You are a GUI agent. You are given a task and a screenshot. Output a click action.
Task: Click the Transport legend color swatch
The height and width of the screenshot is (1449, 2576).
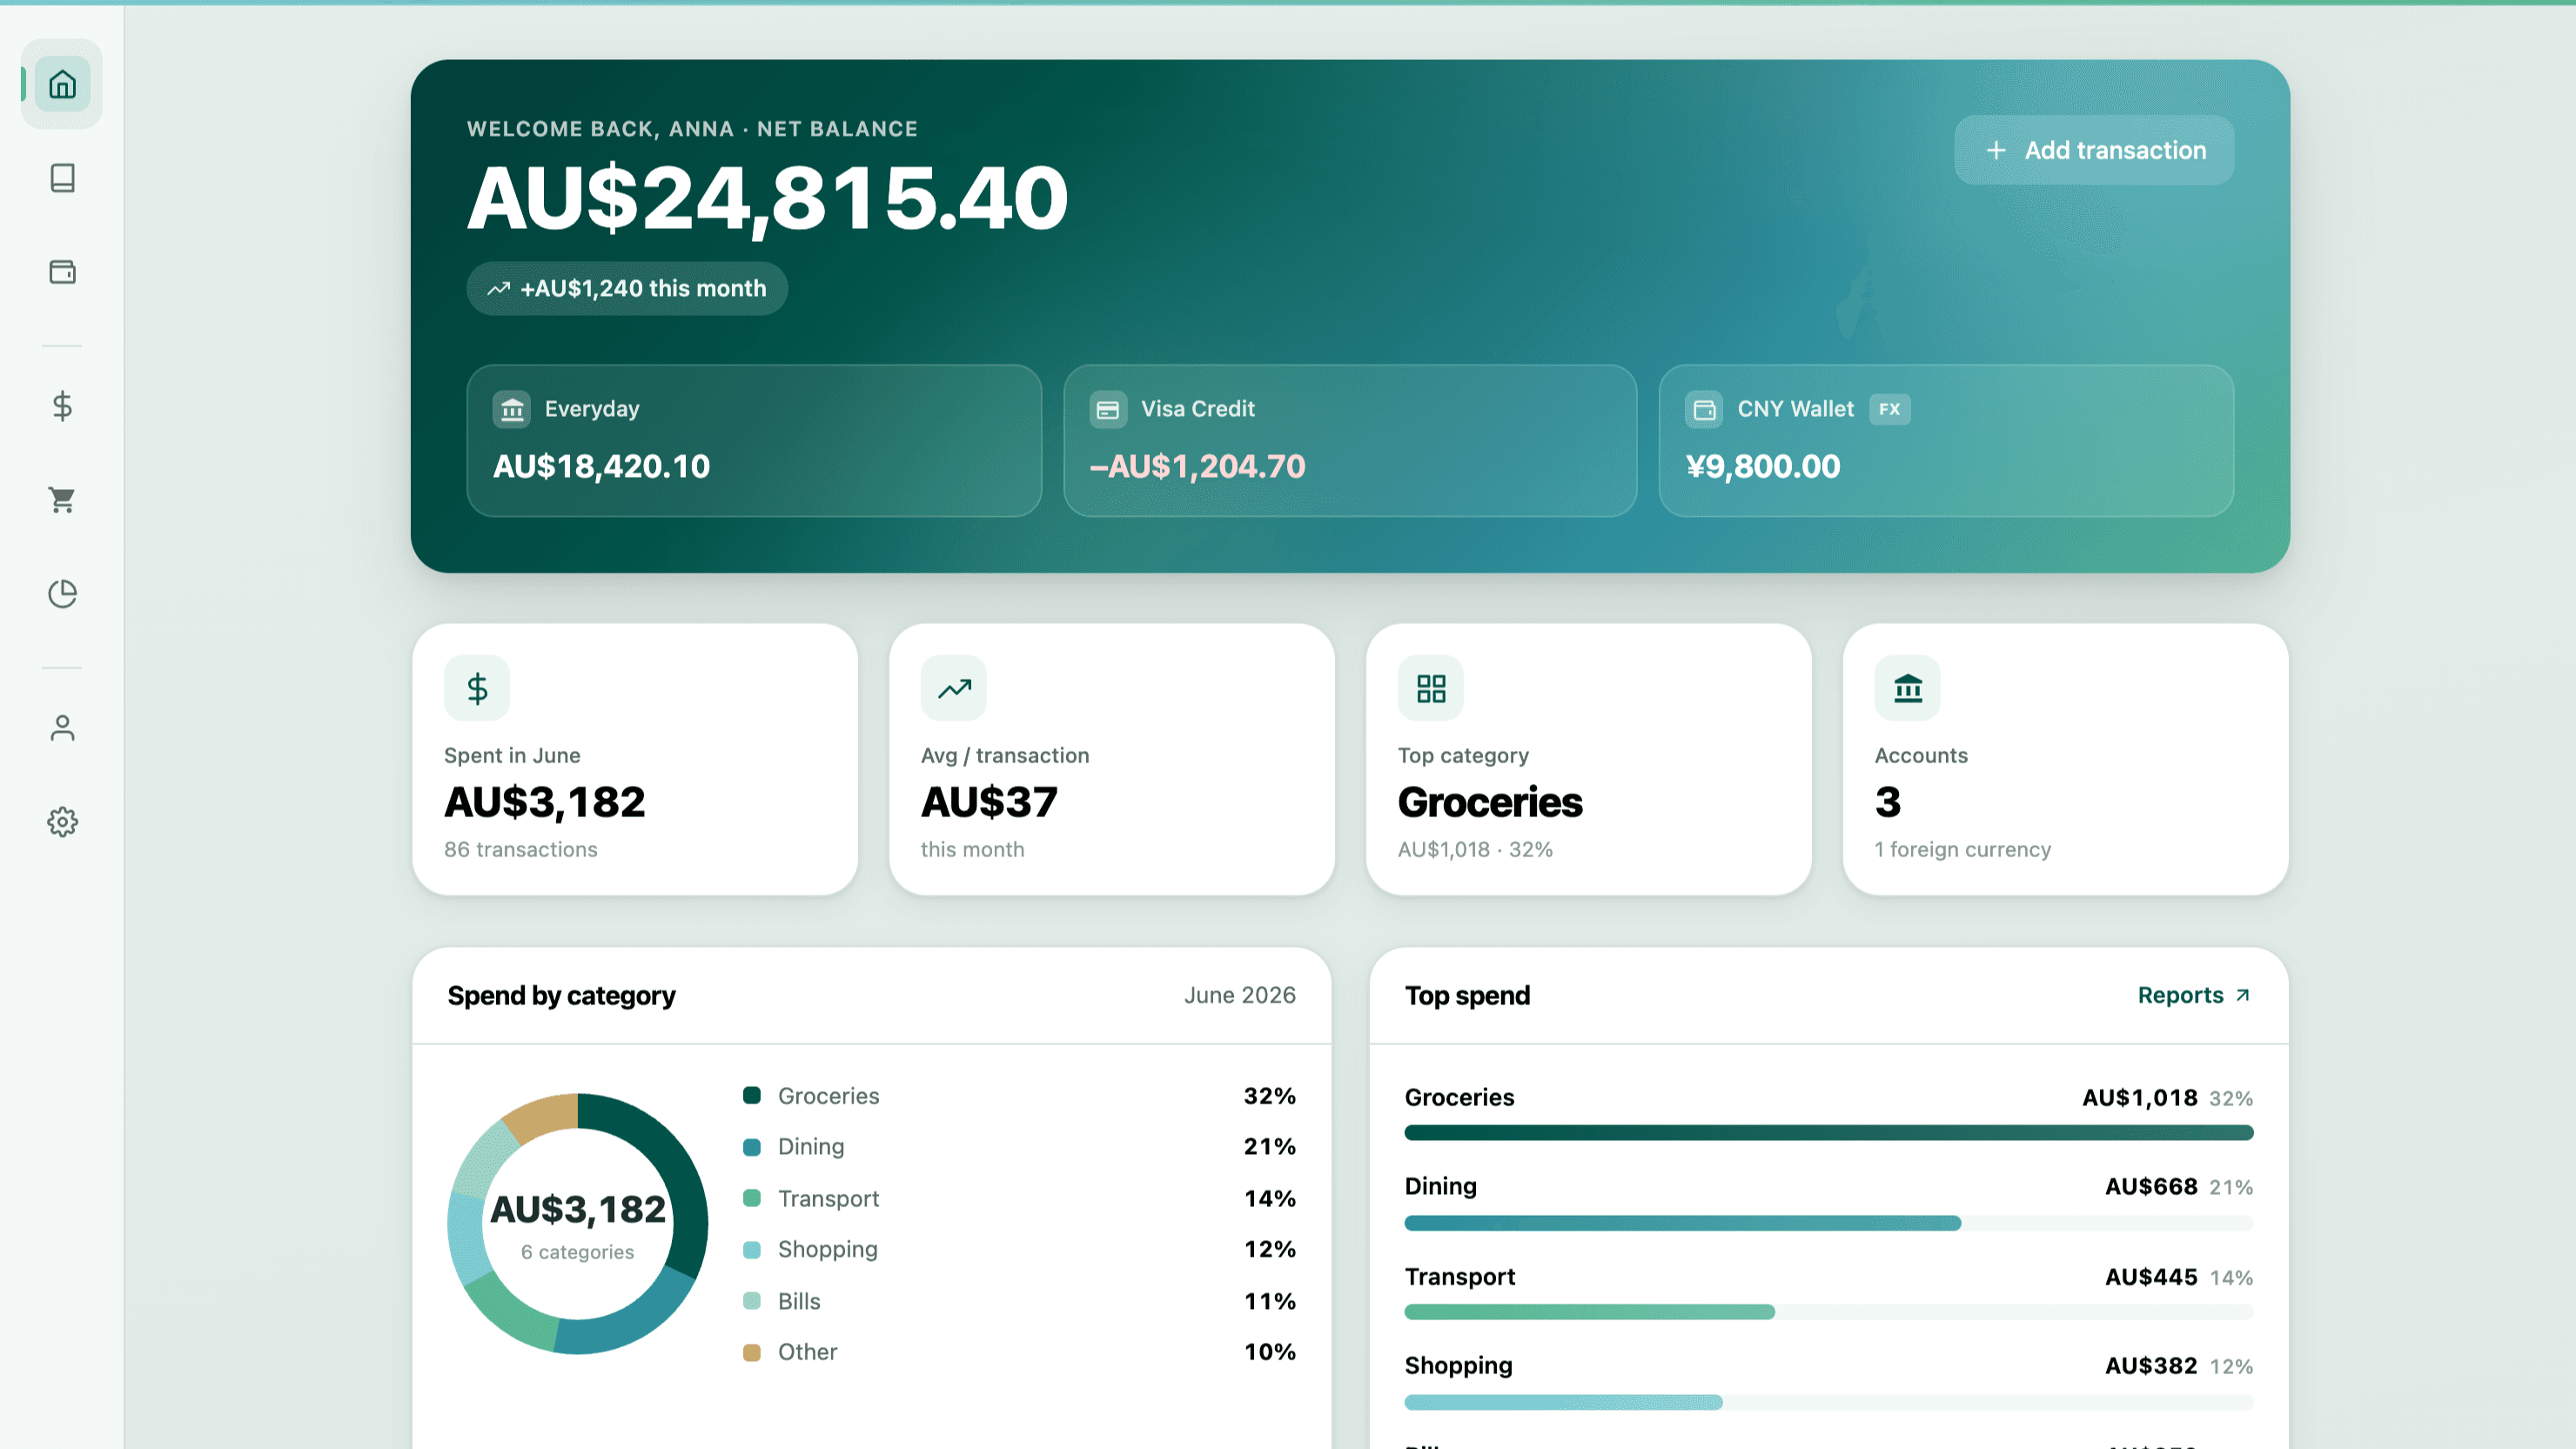point(752,1198)
